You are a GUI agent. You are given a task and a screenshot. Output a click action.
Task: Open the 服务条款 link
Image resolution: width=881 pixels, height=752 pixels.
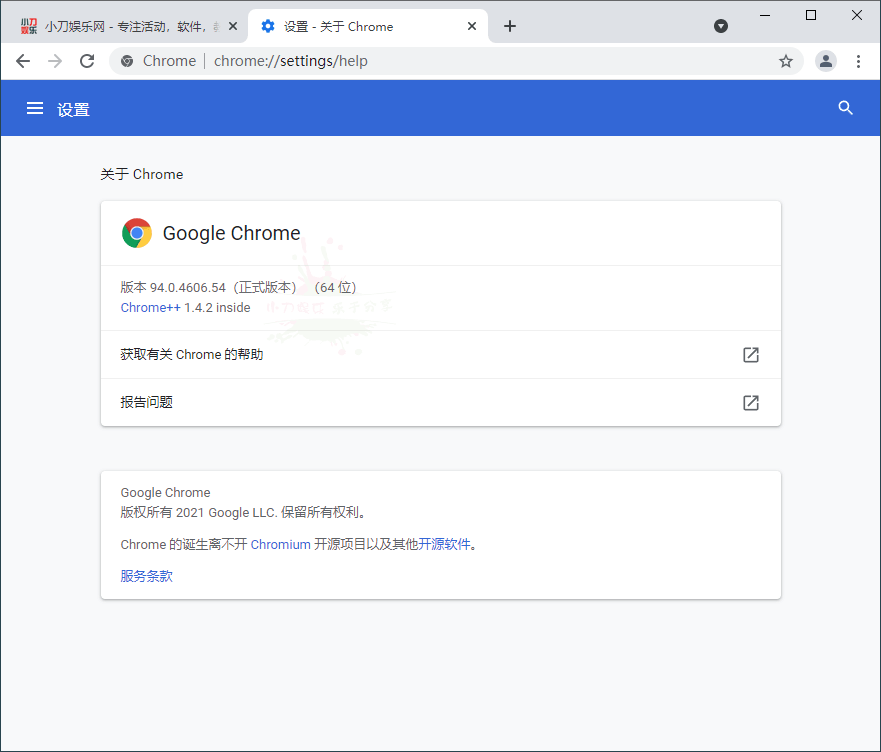pyautogui.click(x=147, y=576)
